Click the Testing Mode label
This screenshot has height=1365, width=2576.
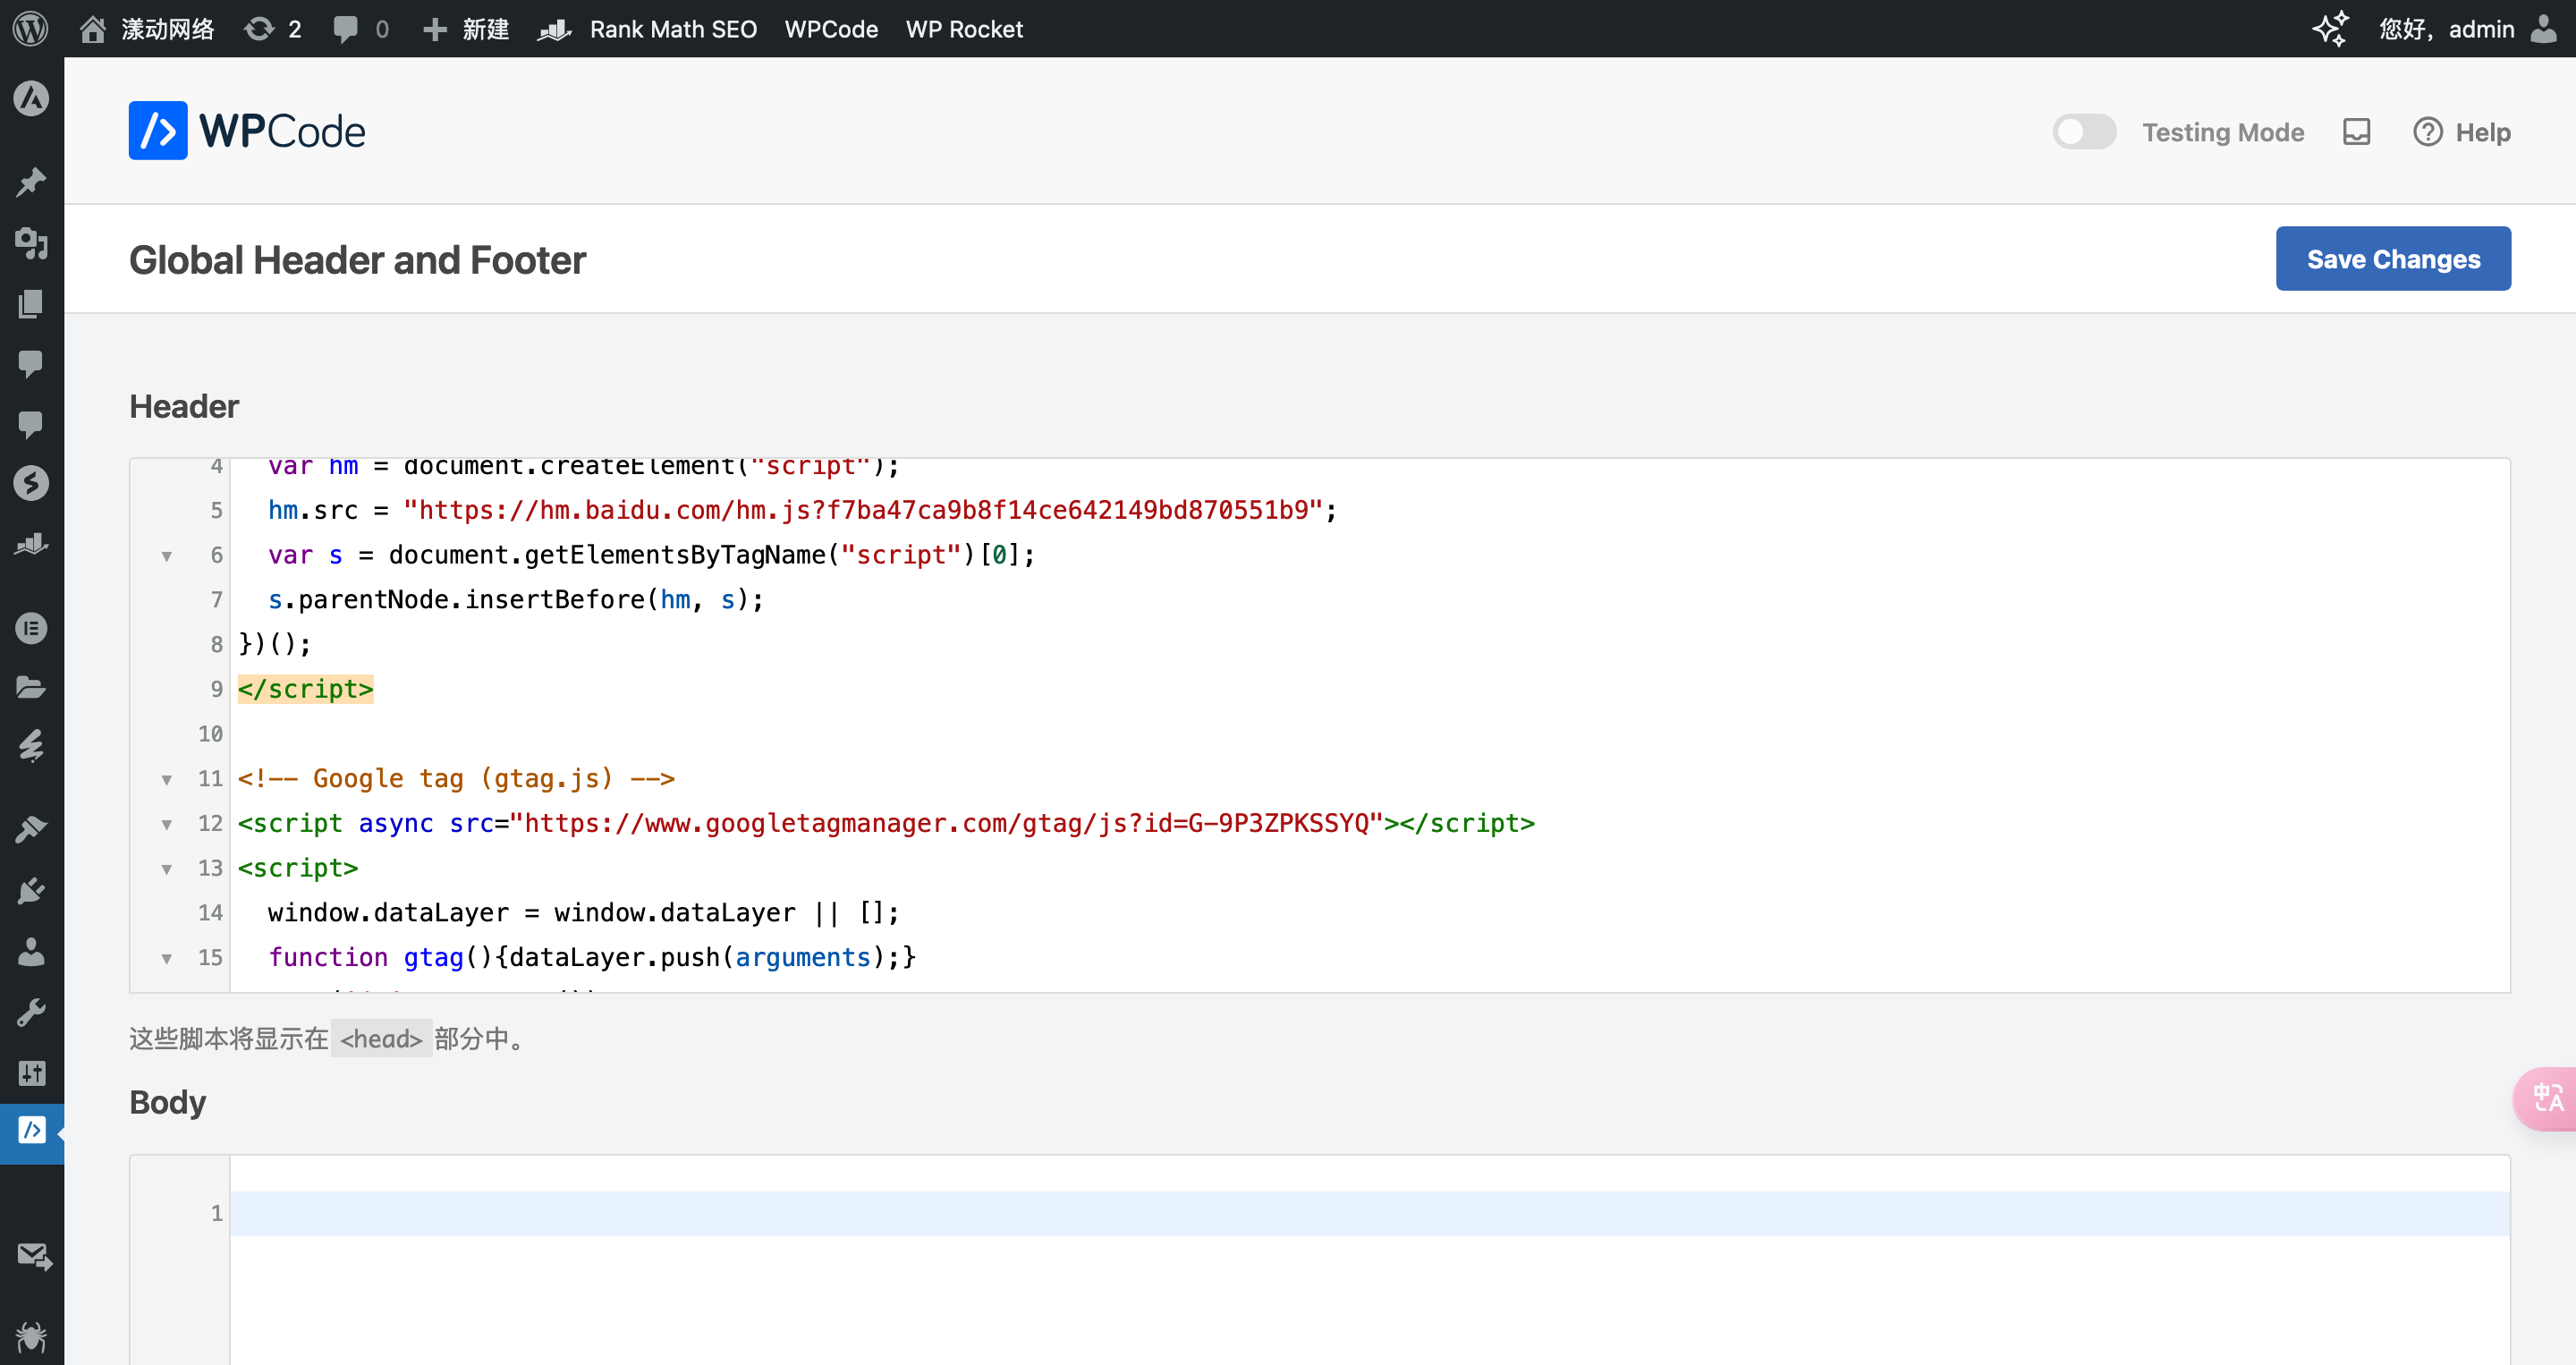pyautogui.click(x=2222, y=132)
